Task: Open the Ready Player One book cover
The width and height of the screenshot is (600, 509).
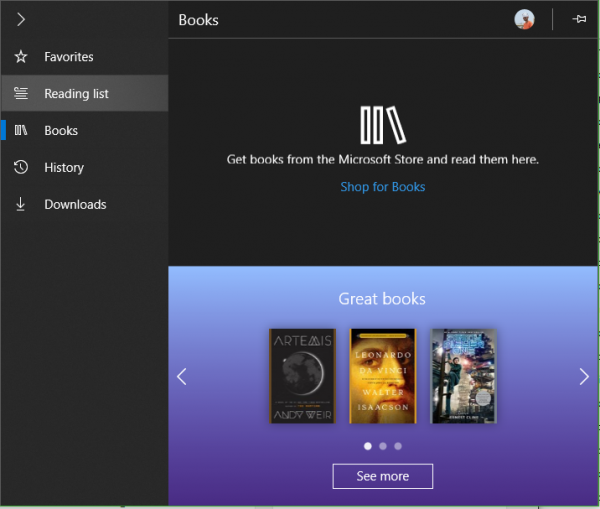Action: (x=463, y=376)
